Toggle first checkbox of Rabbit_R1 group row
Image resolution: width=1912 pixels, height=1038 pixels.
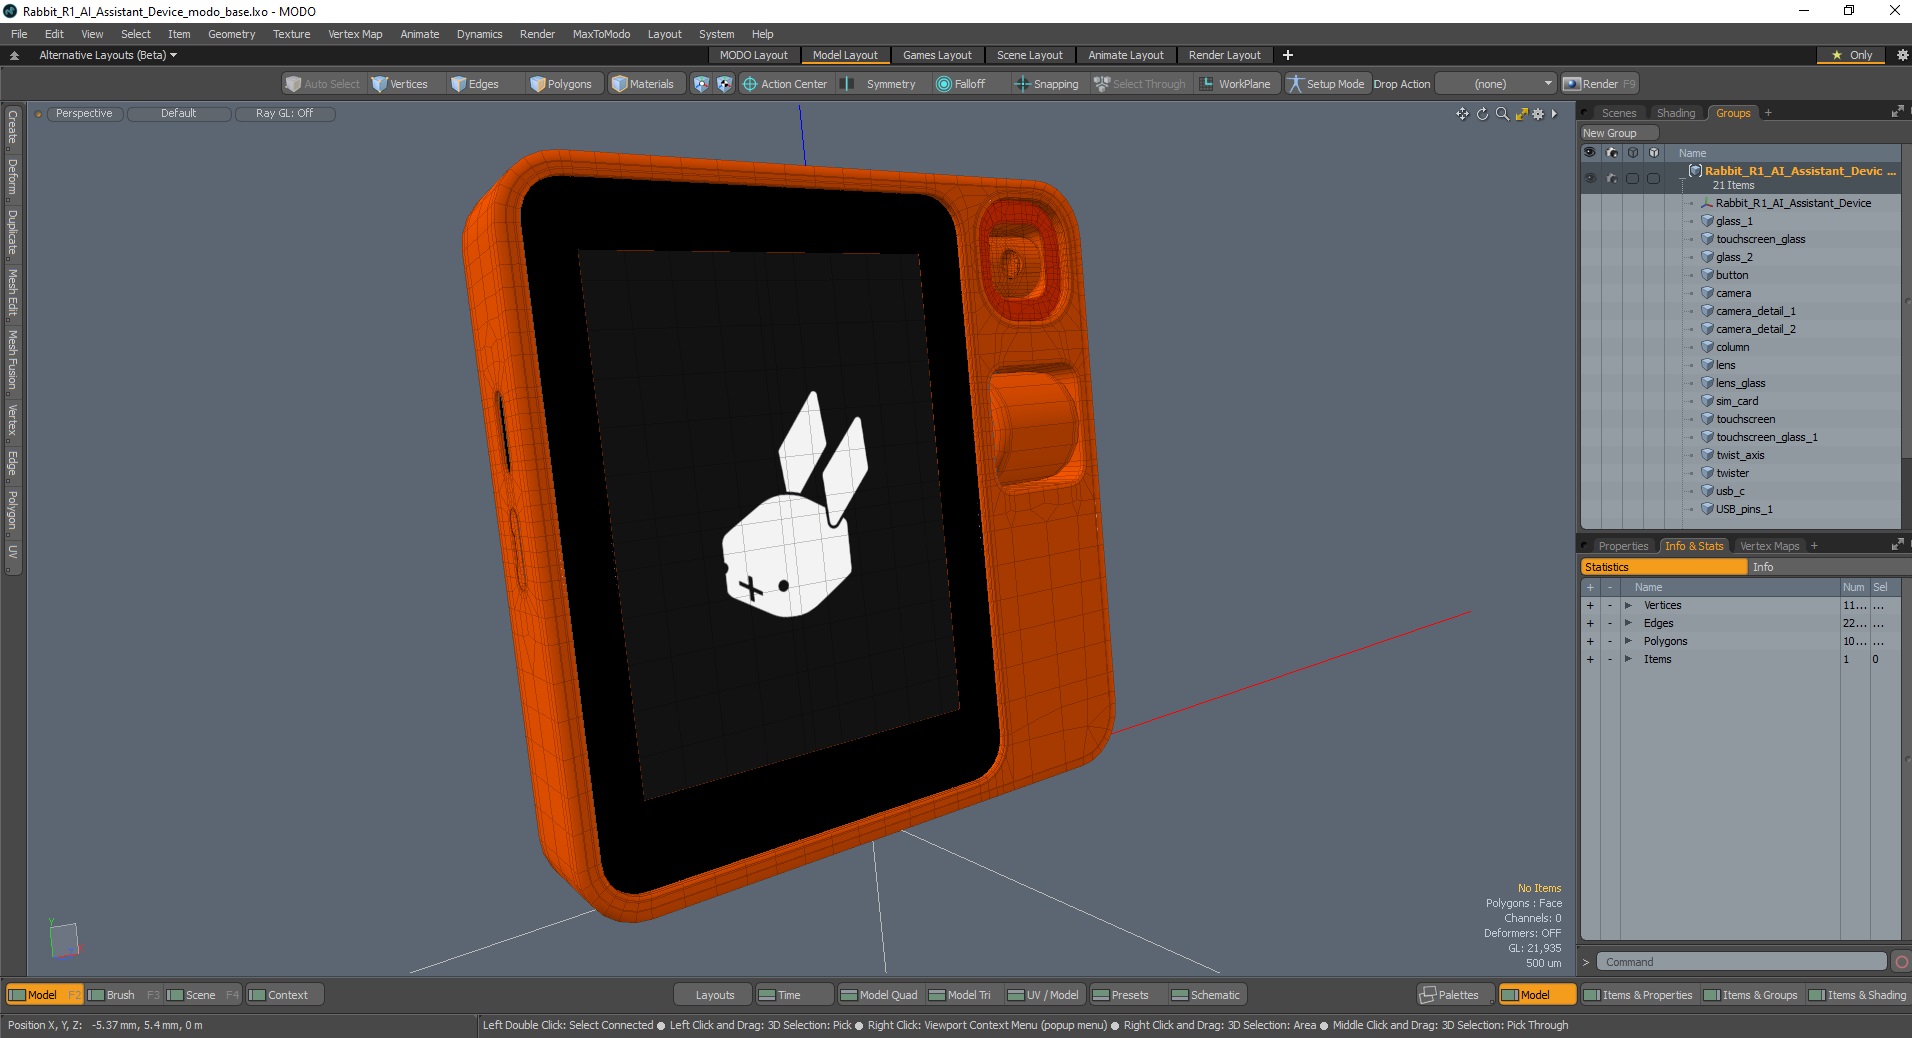coord(1632,178)
